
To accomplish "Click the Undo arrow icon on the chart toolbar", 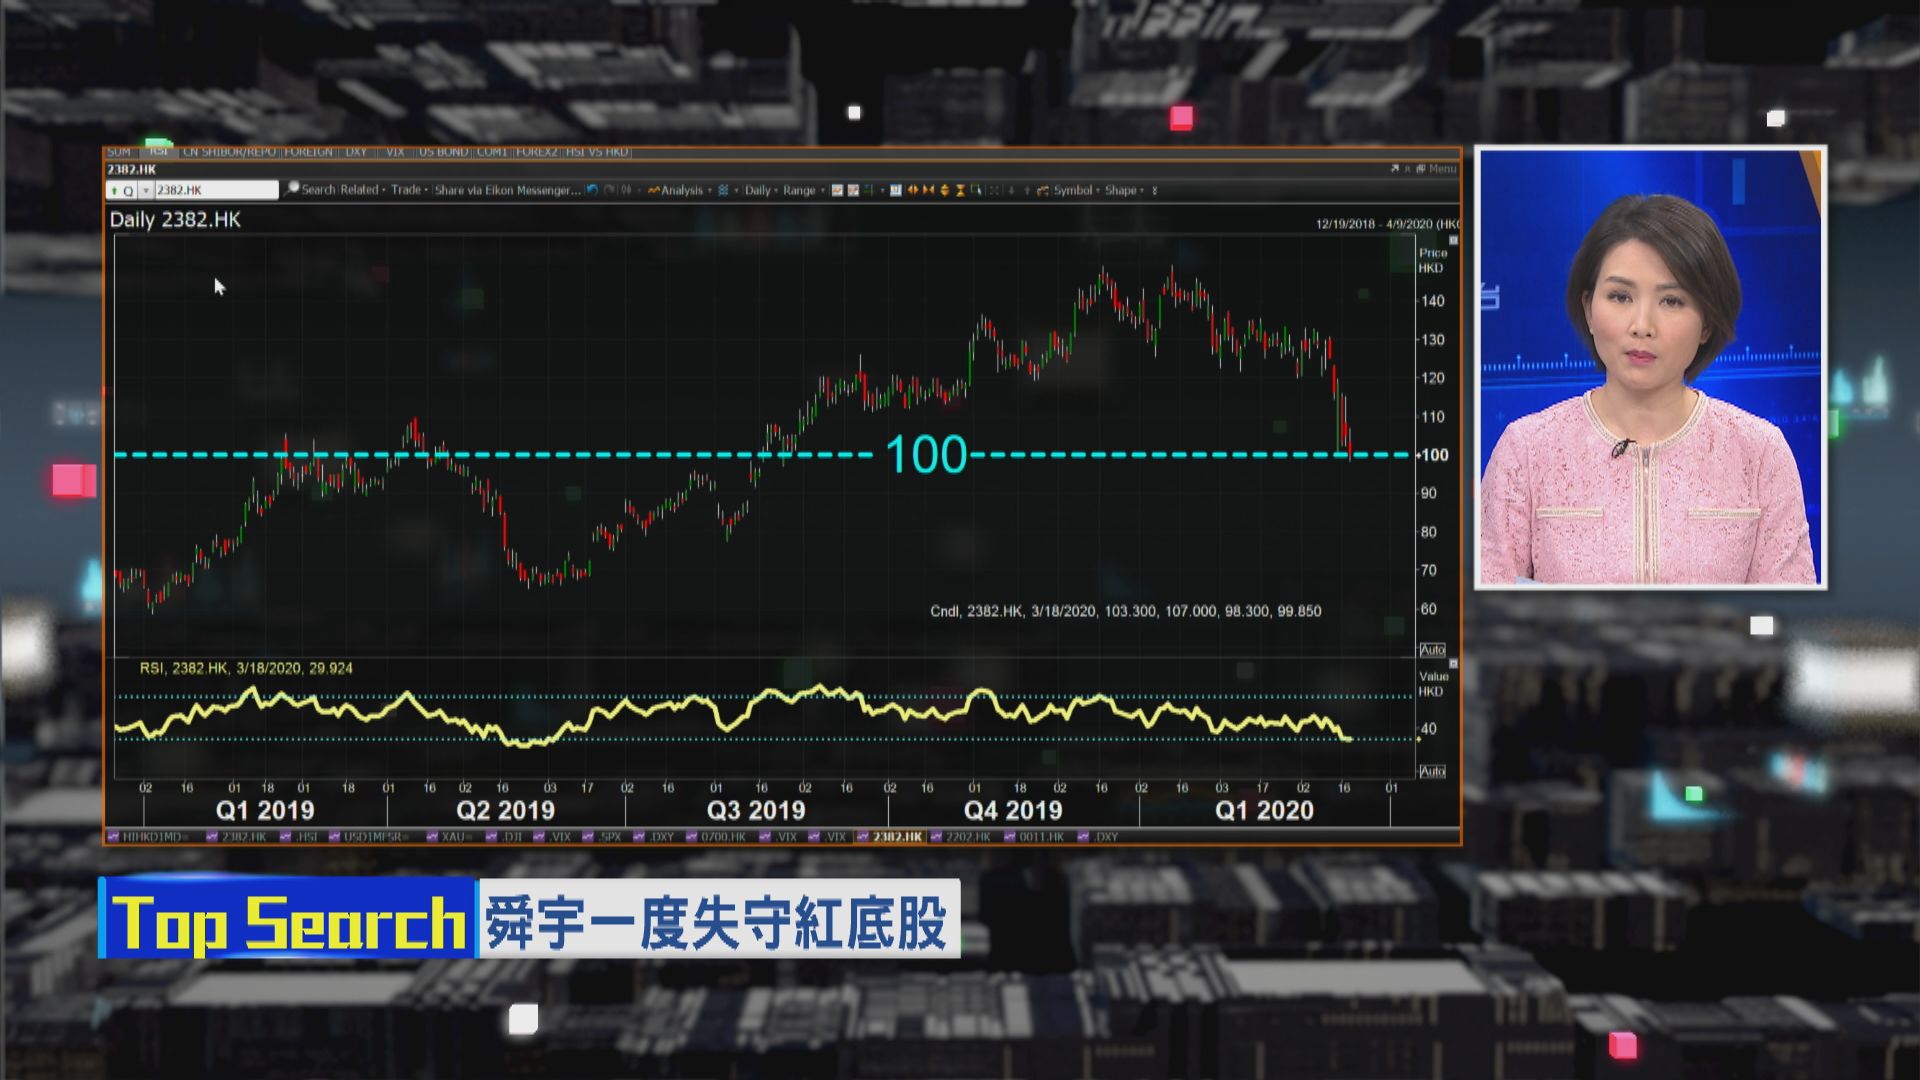I will point(590,189).
